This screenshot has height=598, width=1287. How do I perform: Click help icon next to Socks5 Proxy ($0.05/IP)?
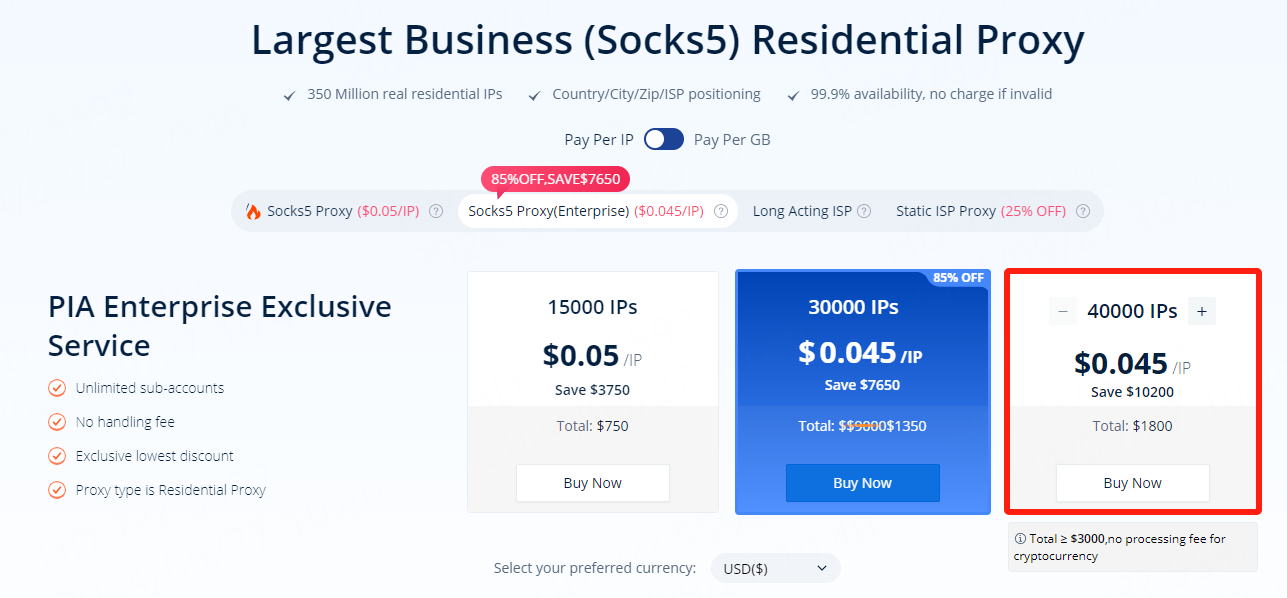(x=436, y=211)
